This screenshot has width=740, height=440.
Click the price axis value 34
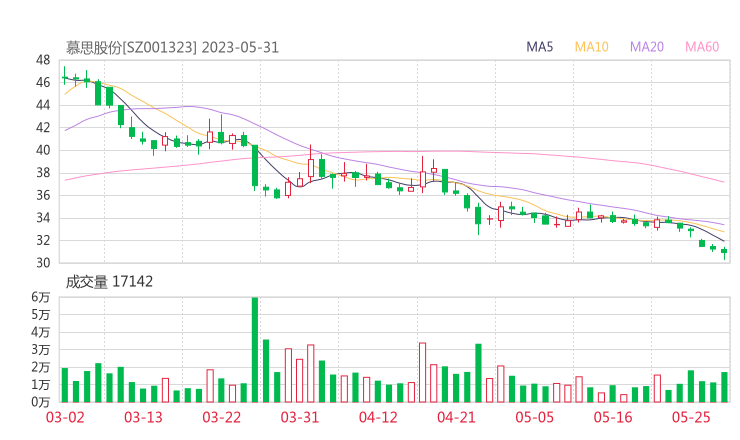pos(43,218)
